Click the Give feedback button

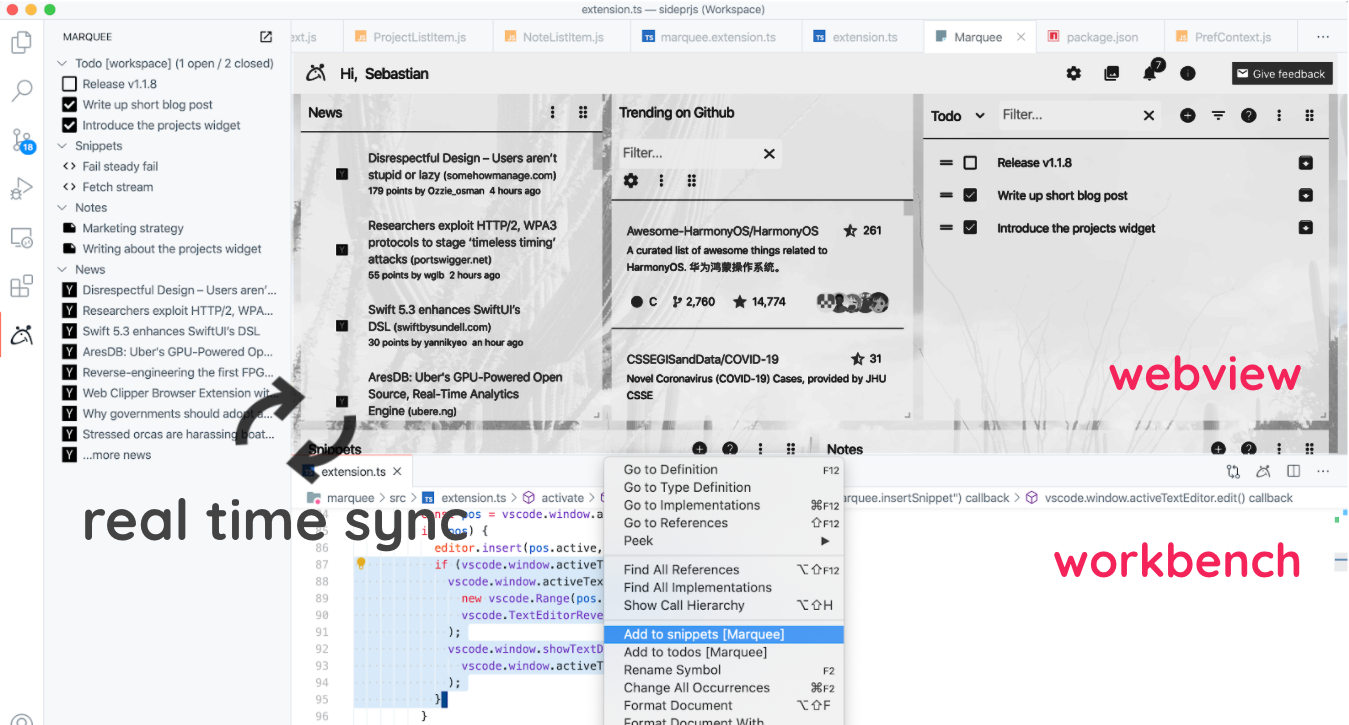(1281, 73)
